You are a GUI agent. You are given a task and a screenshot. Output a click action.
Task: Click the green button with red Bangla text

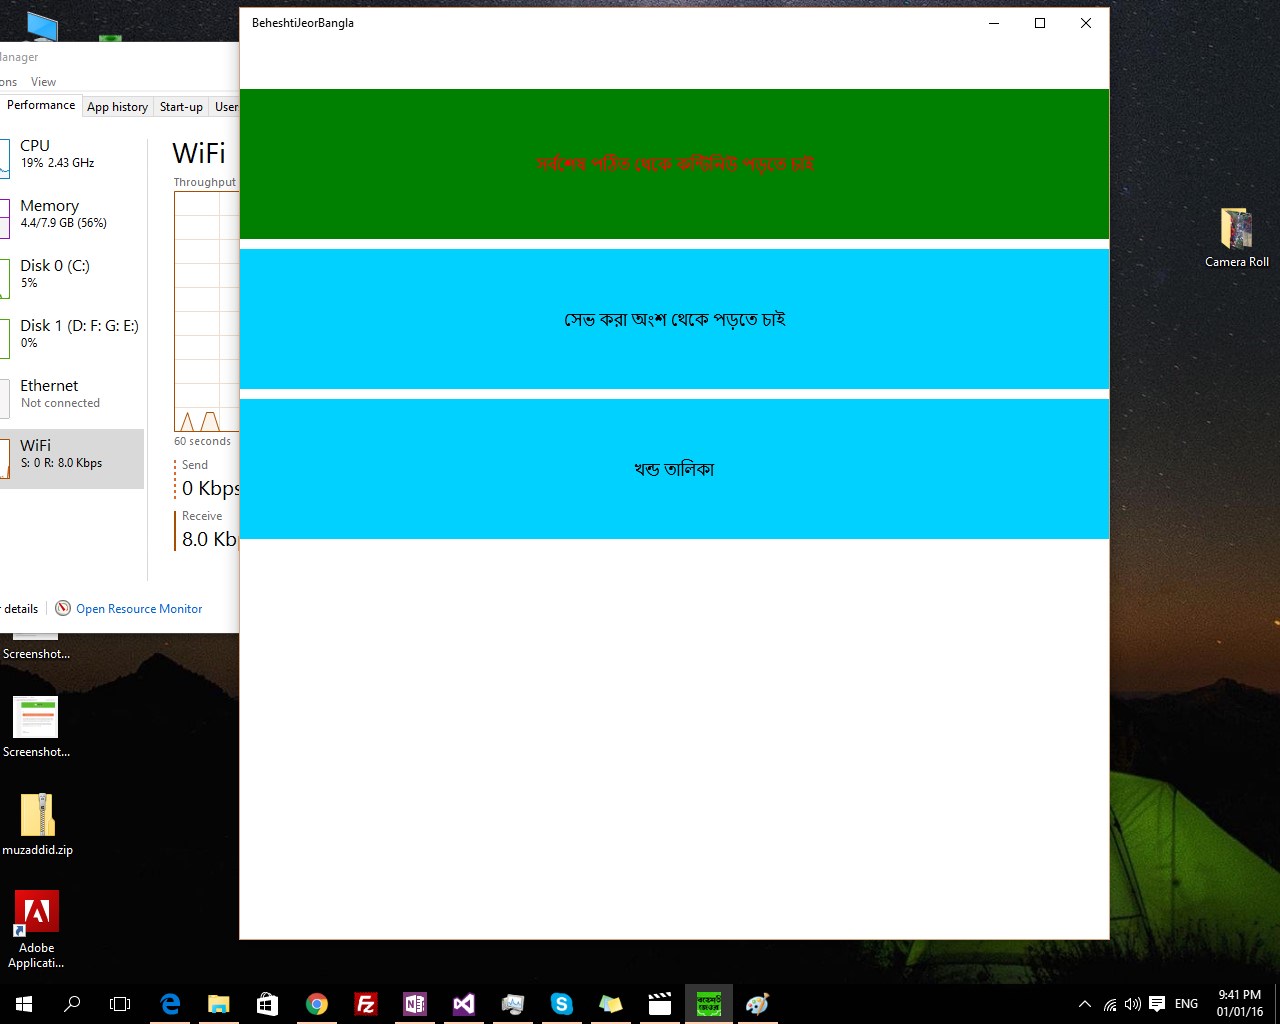tap(674, 164)
